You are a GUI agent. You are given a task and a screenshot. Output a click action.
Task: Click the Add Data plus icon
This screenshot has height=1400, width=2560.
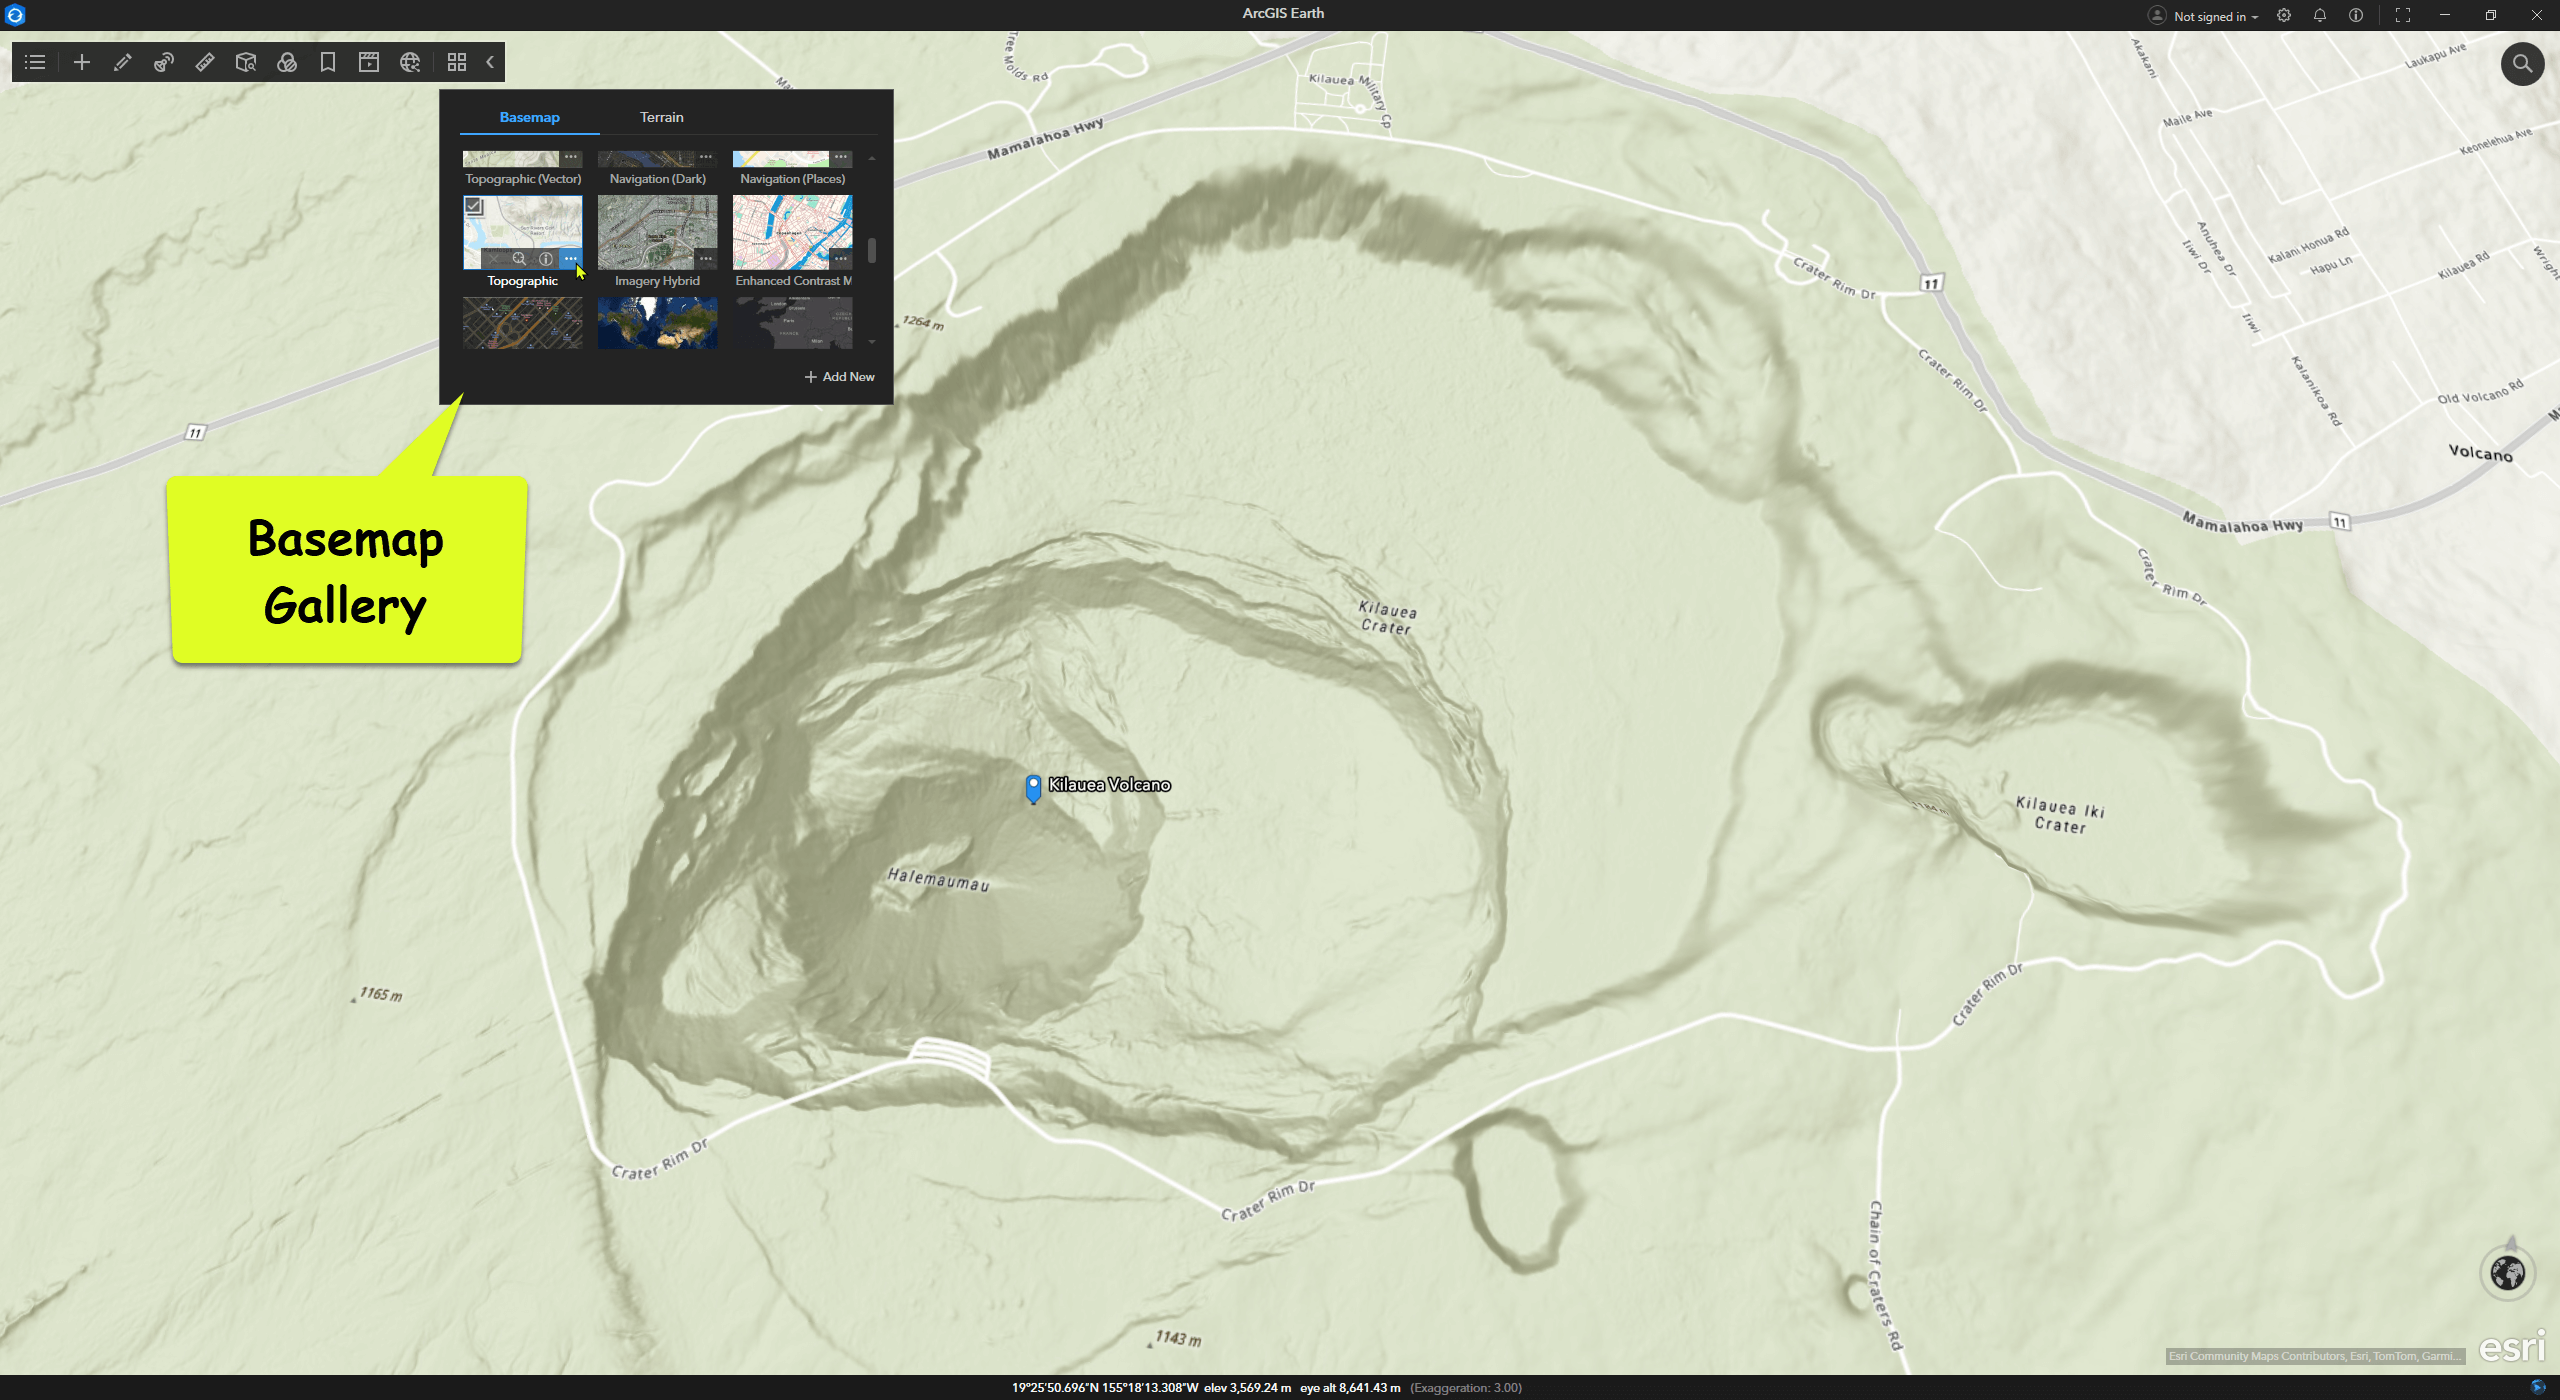tap(82, 62)
